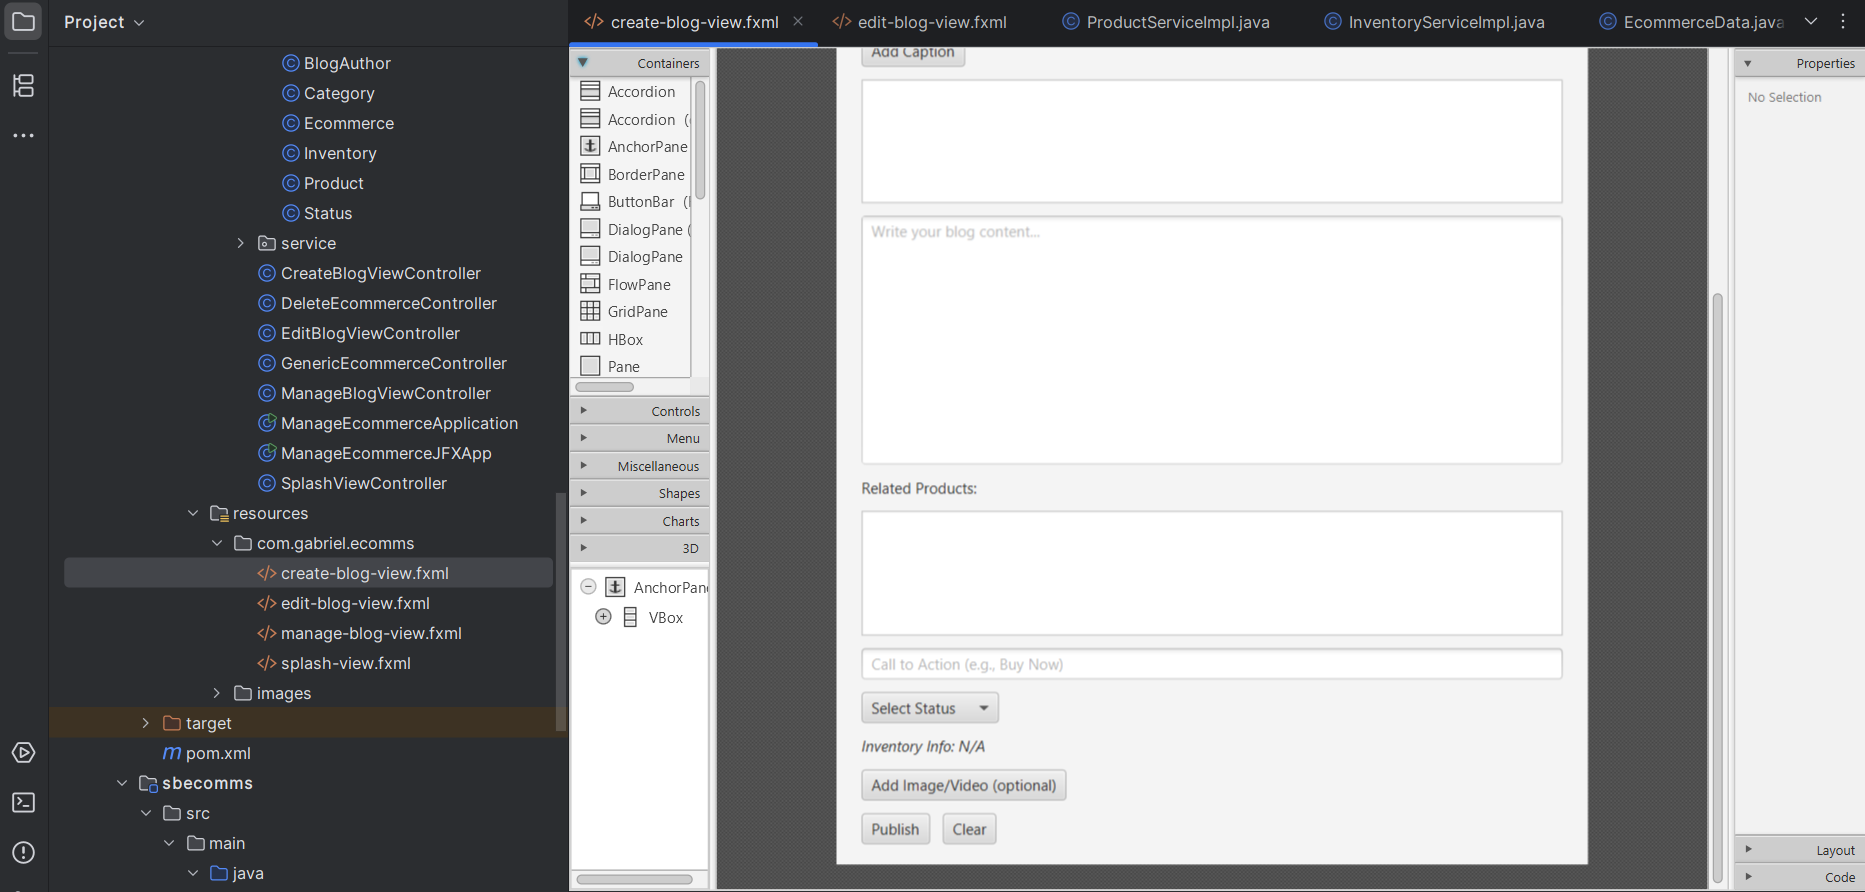Click the Clear button
Image resolution: width=1865 pixels, height=892 pixels.
tap(969, 829)
